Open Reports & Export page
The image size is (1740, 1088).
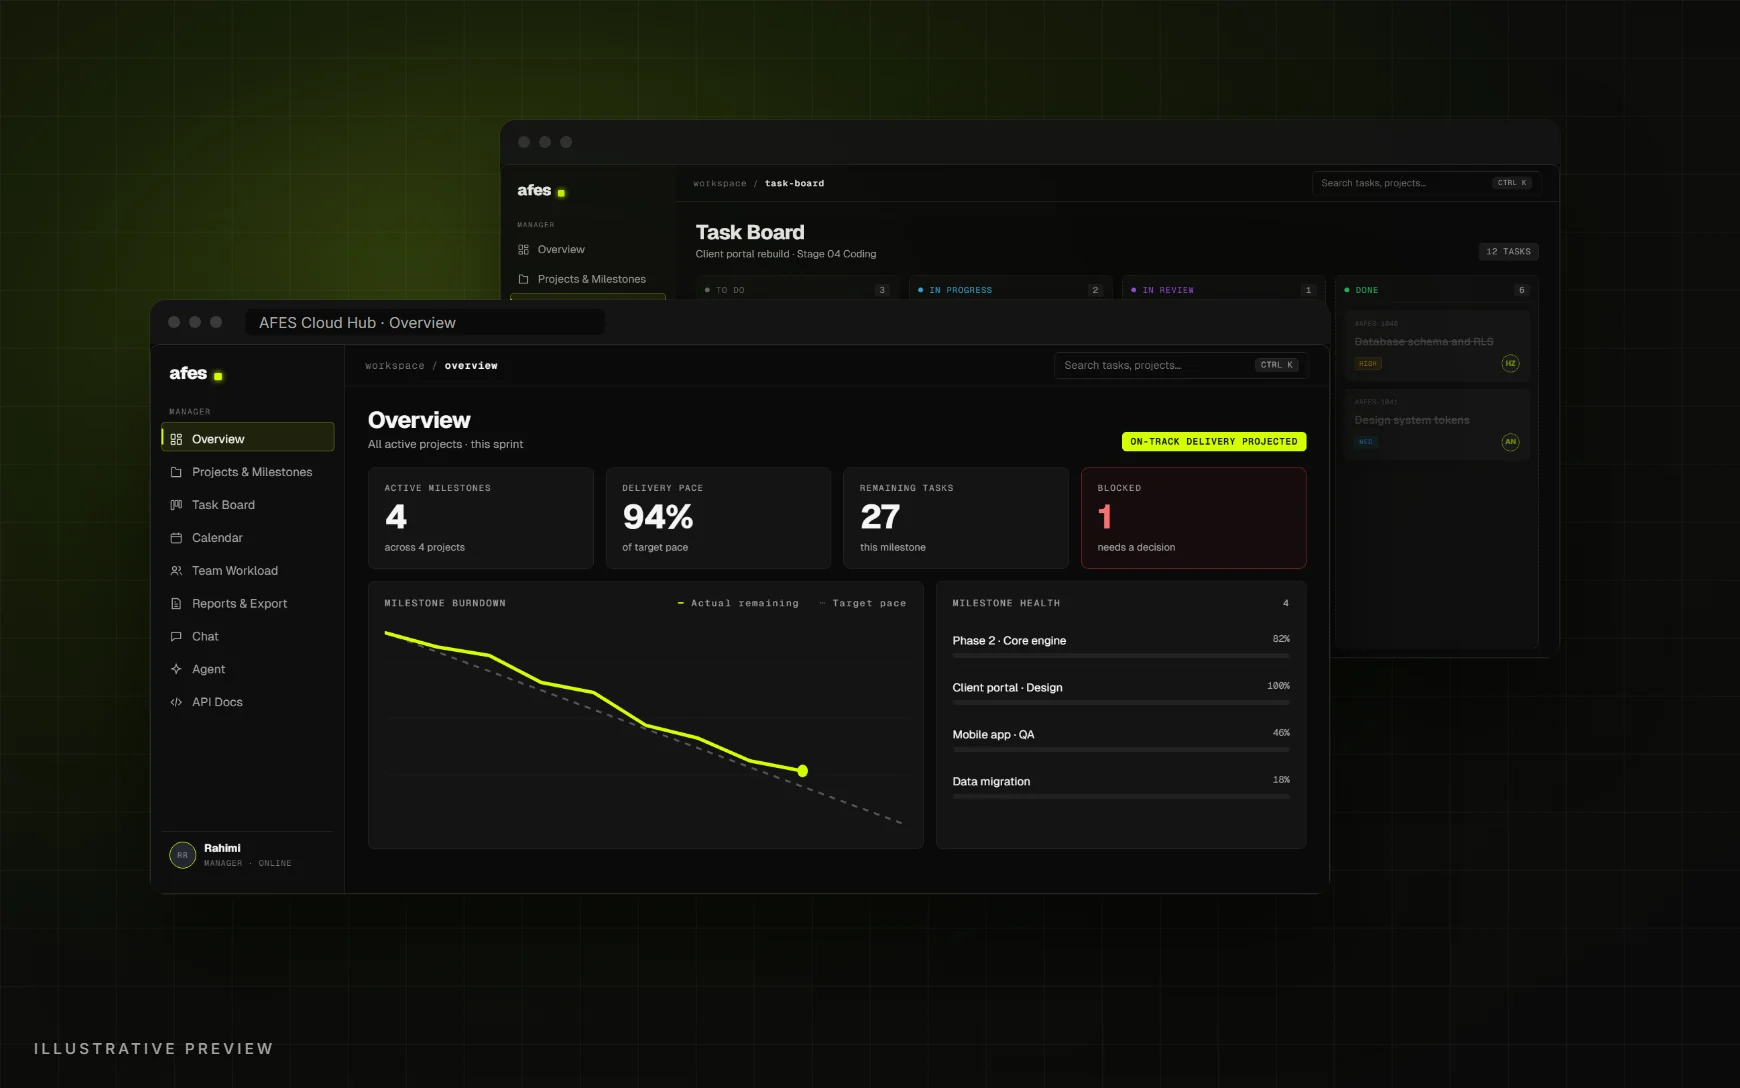(x=247, y=604)
